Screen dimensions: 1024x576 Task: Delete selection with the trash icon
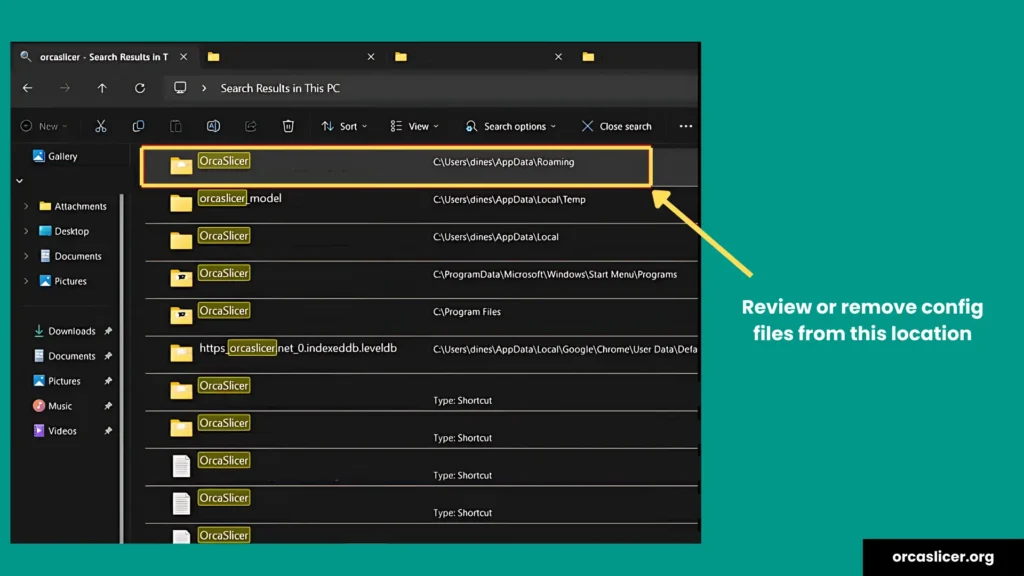(288, 126)
